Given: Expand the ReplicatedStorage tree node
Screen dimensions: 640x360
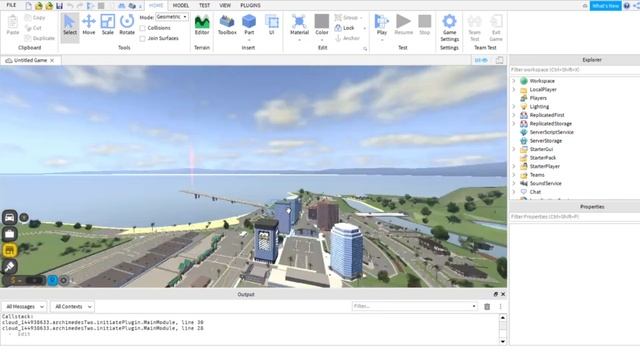Looking at the screenshot, I should tap(514, 124).
